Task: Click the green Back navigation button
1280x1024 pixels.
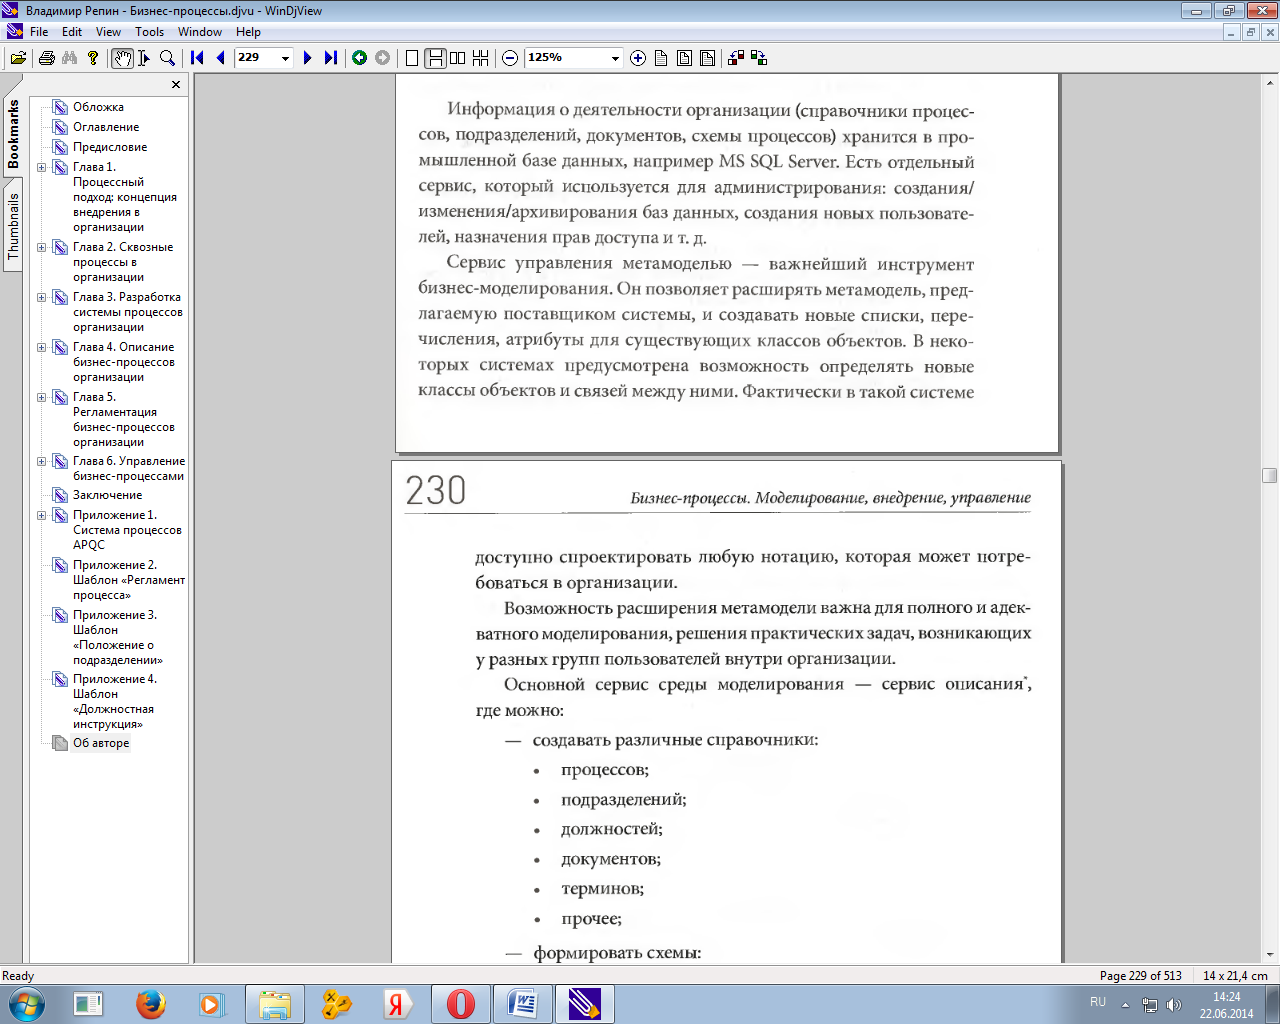Action: pyautogui.click(x=360, y=58)
